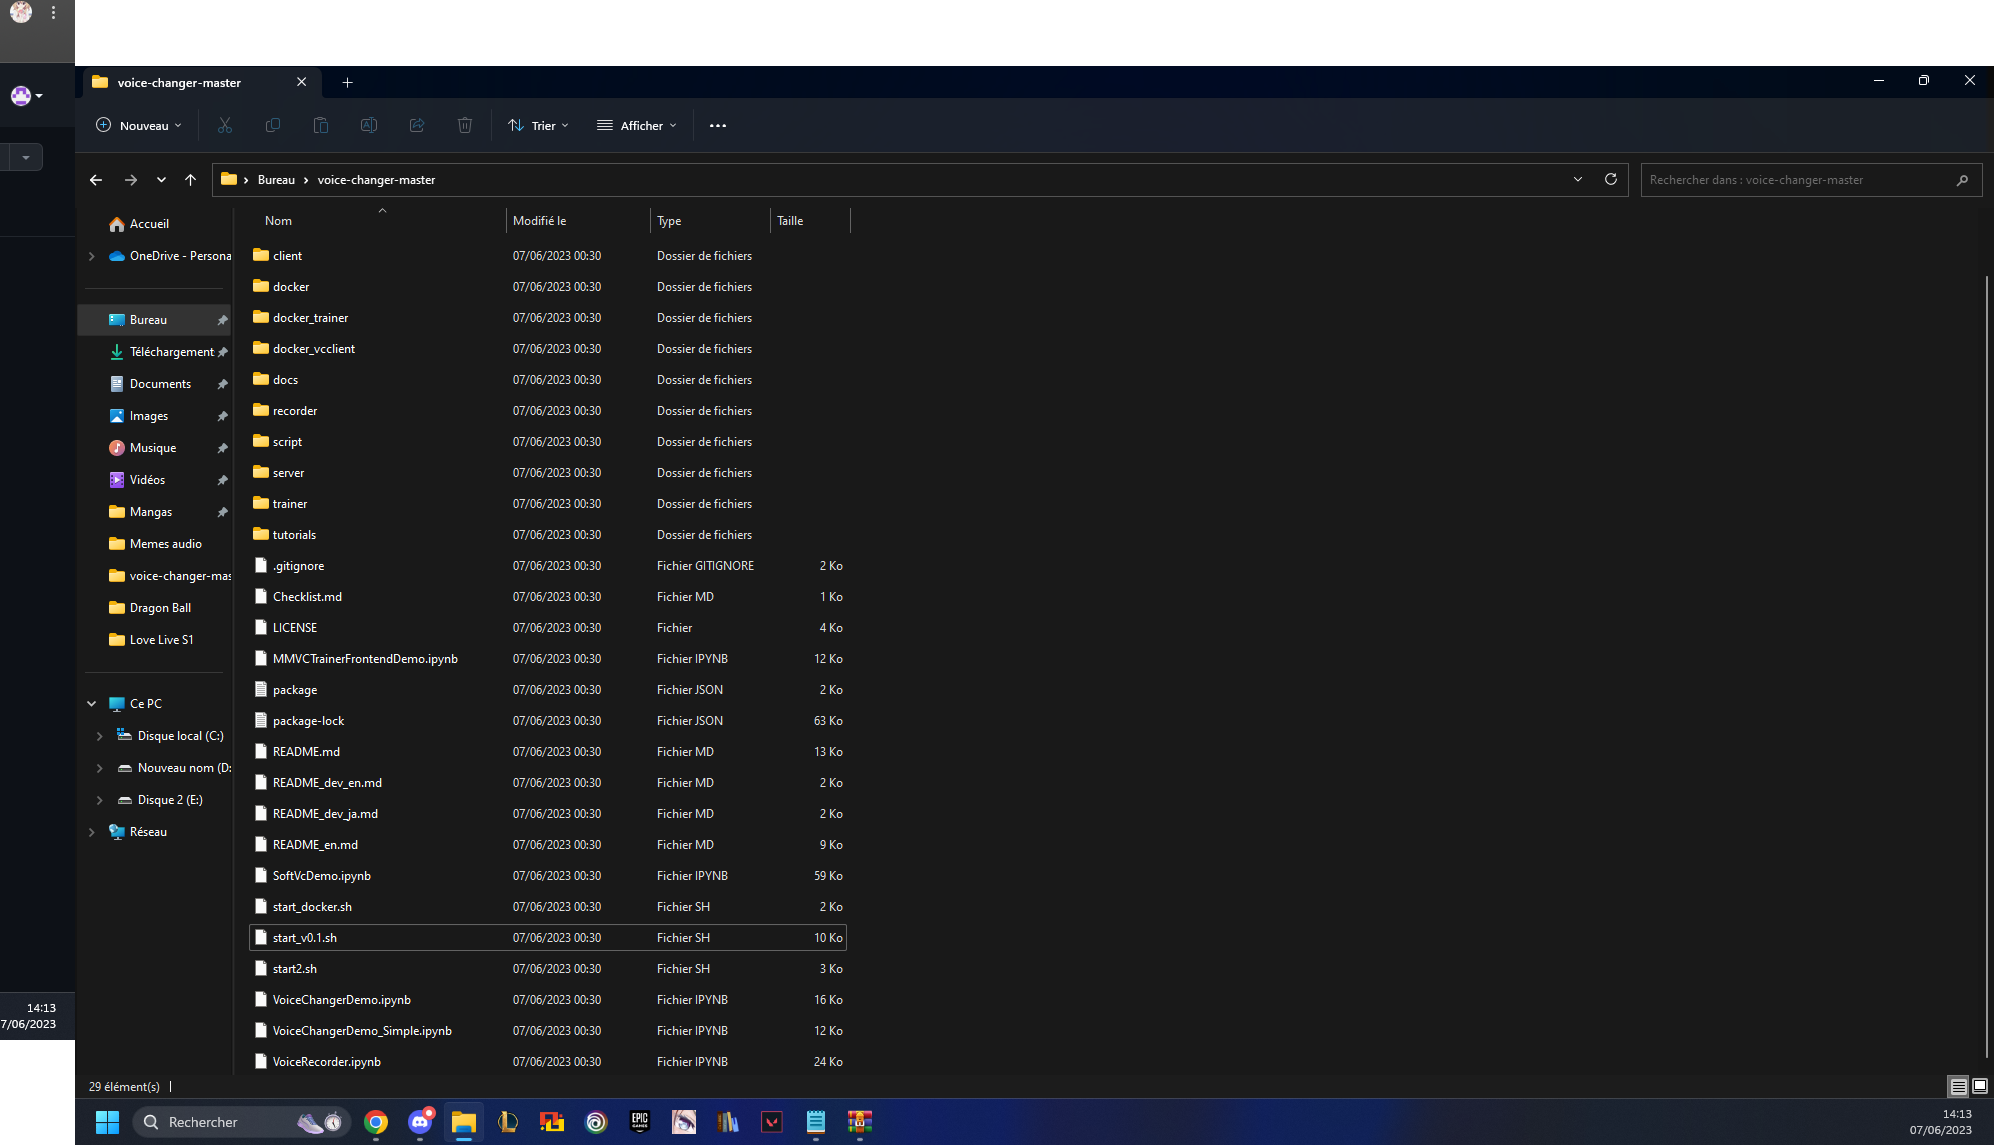Open the Nouveau menu button

[x=139, y=125]
